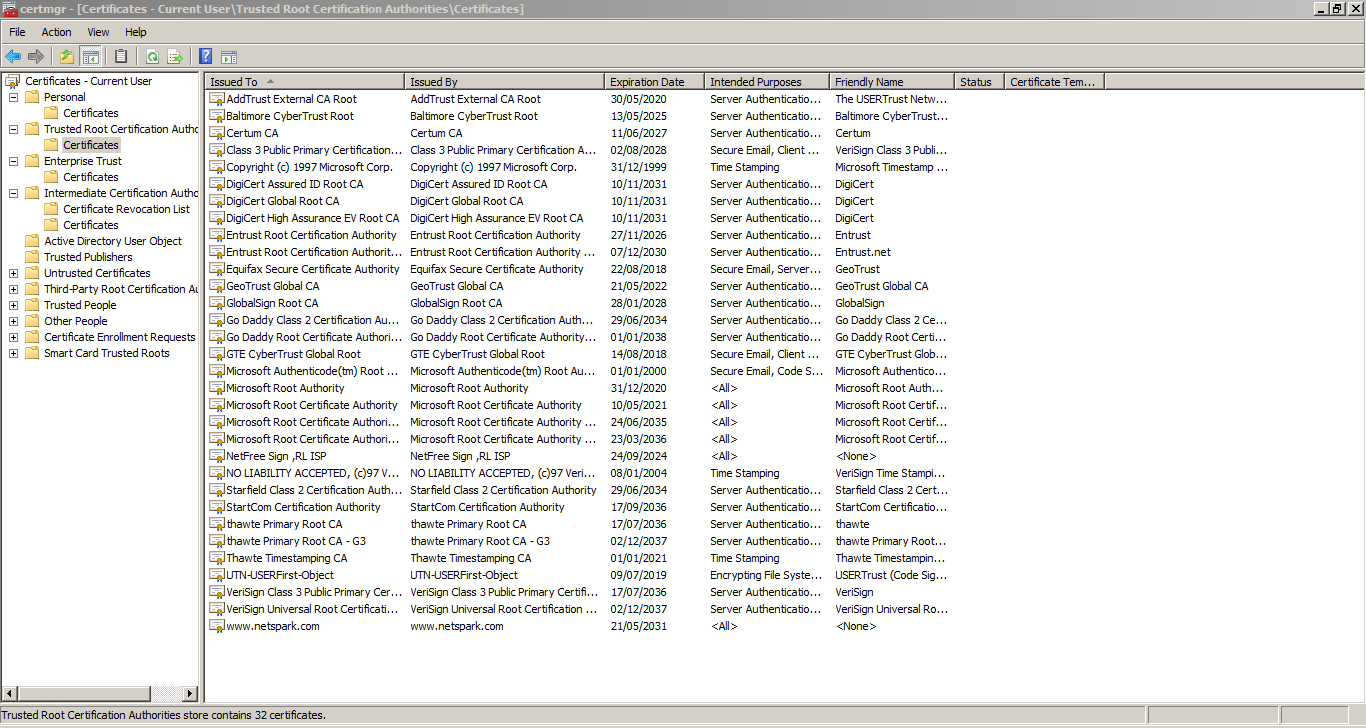This screenshot has height=728, width=1366.
Task: Click the tree pane scrollbar right arrow
Action: pyautogui.click(x=191, y=693)
